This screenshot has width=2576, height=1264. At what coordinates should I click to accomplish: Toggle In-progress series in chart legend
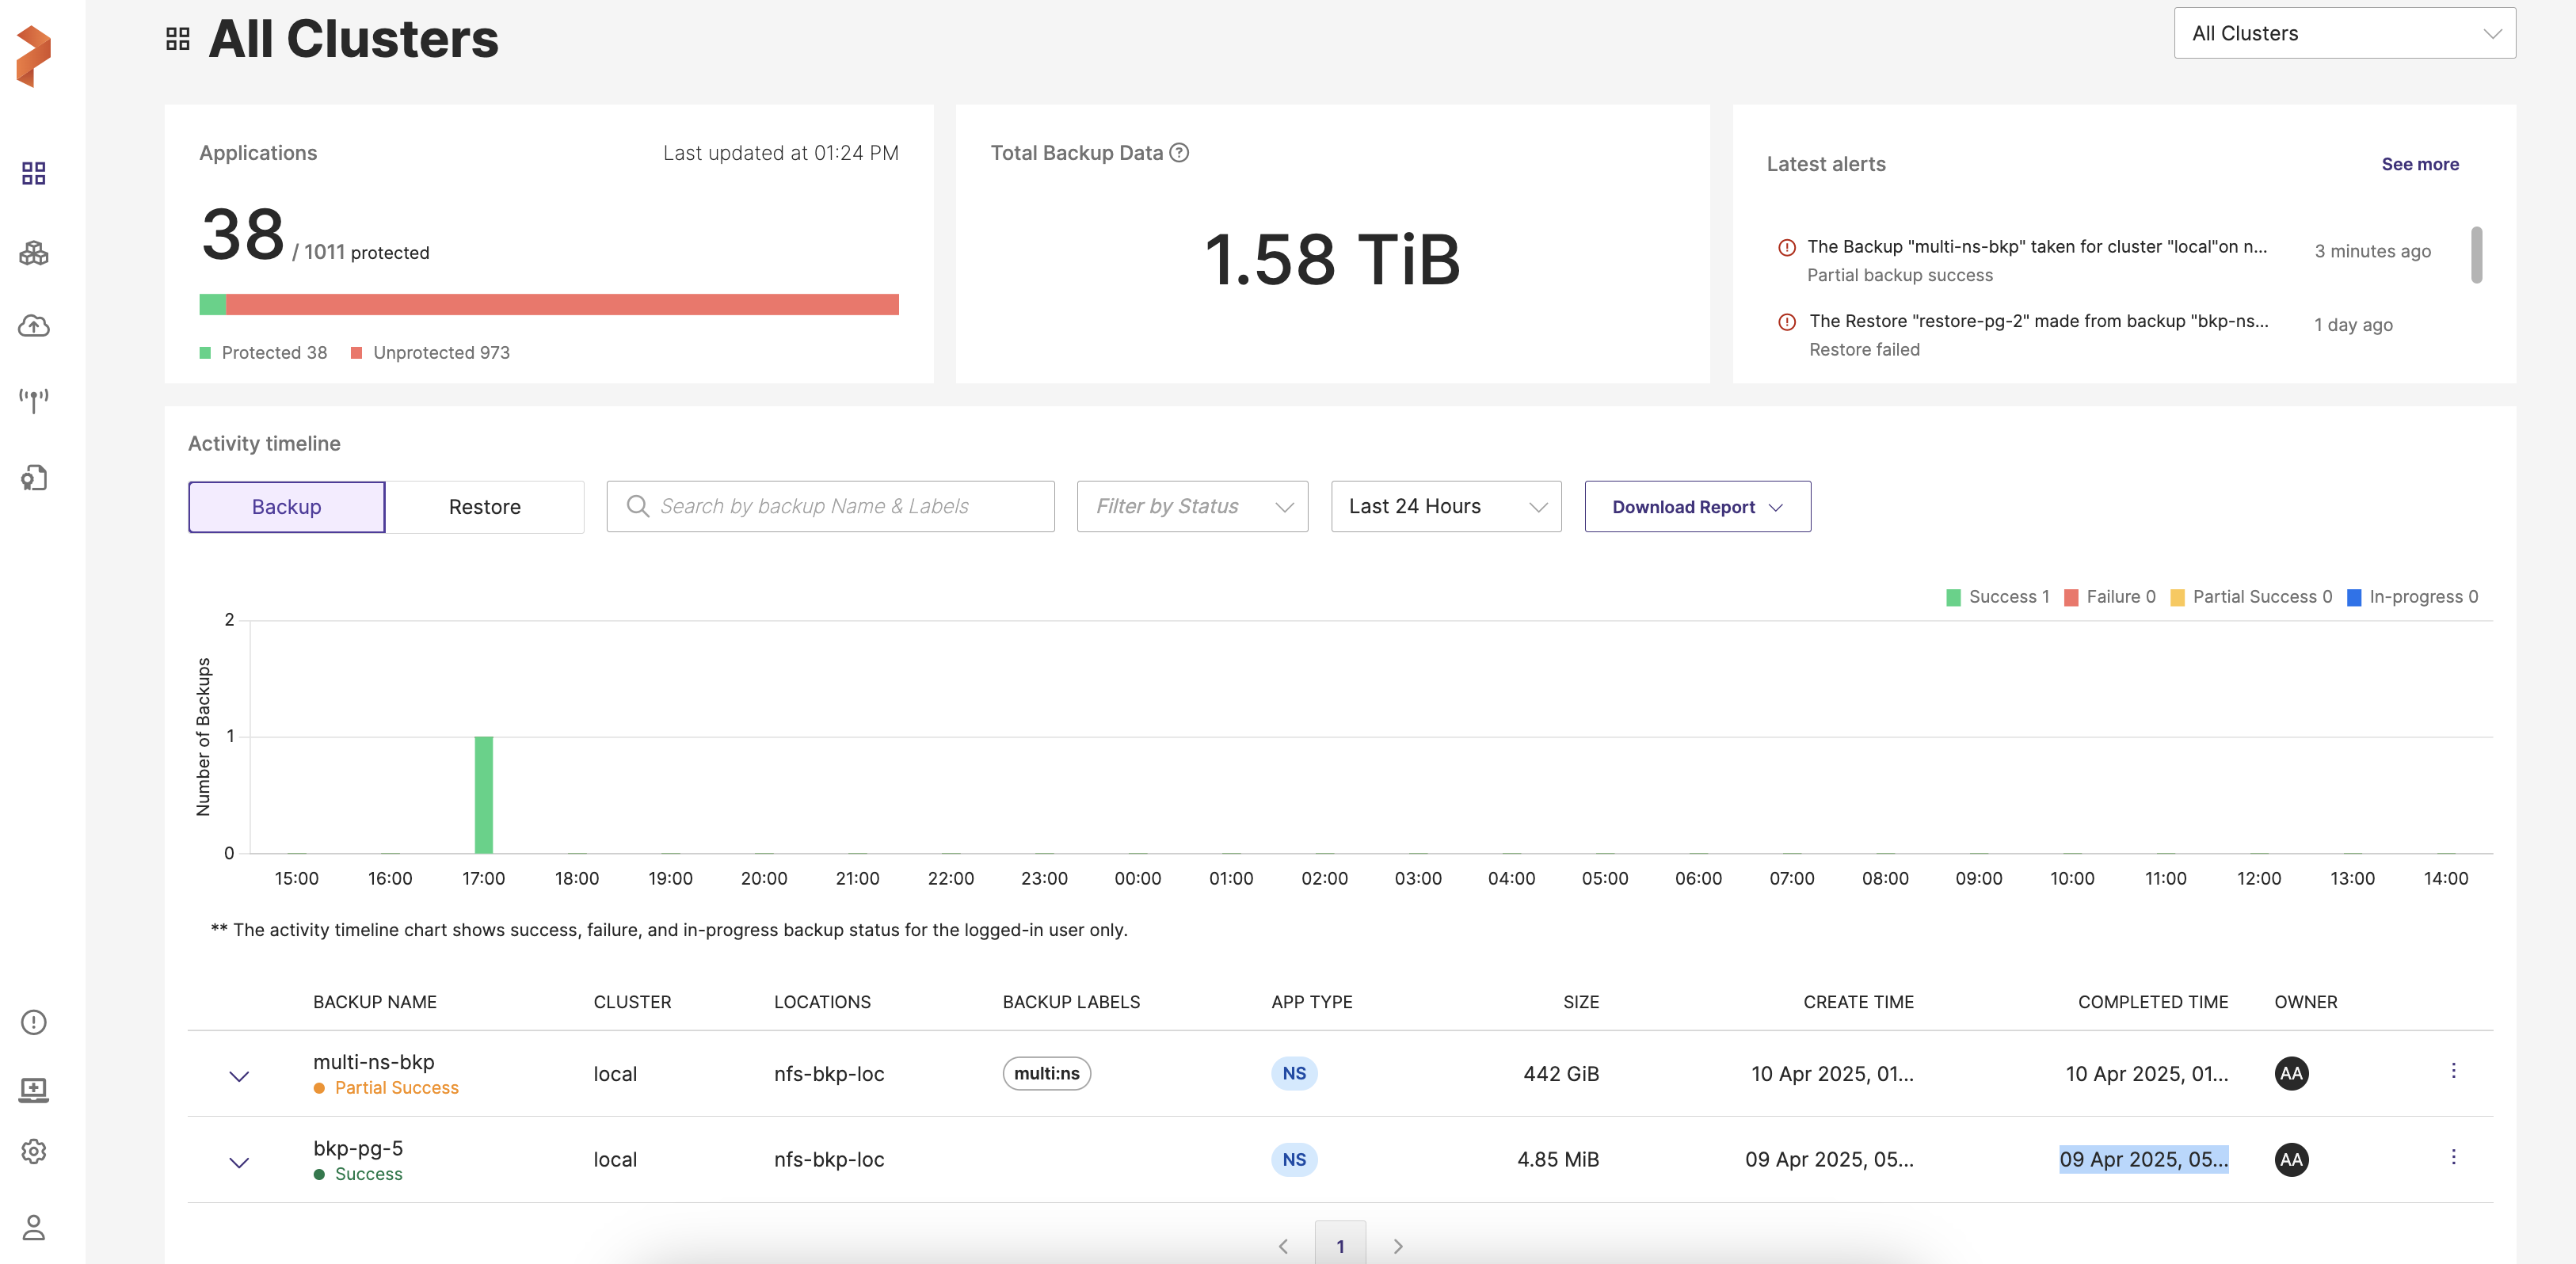click(2412, 596)
